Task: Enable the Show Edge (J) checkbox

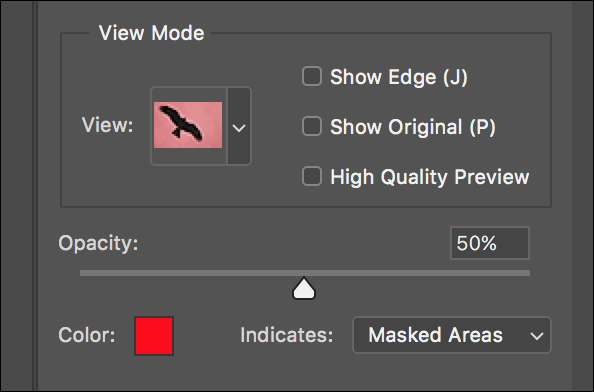Action: 312,76
